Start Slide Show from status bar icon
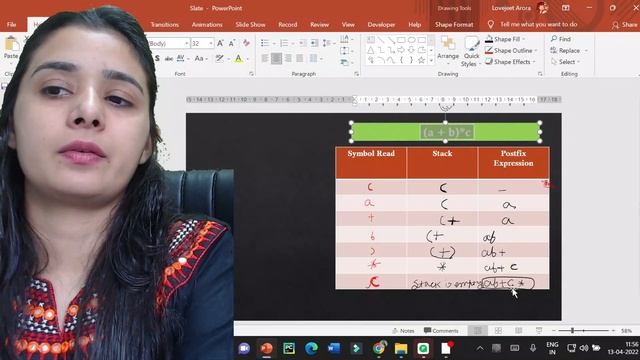The image size is (640, 360). coord(539,331)
